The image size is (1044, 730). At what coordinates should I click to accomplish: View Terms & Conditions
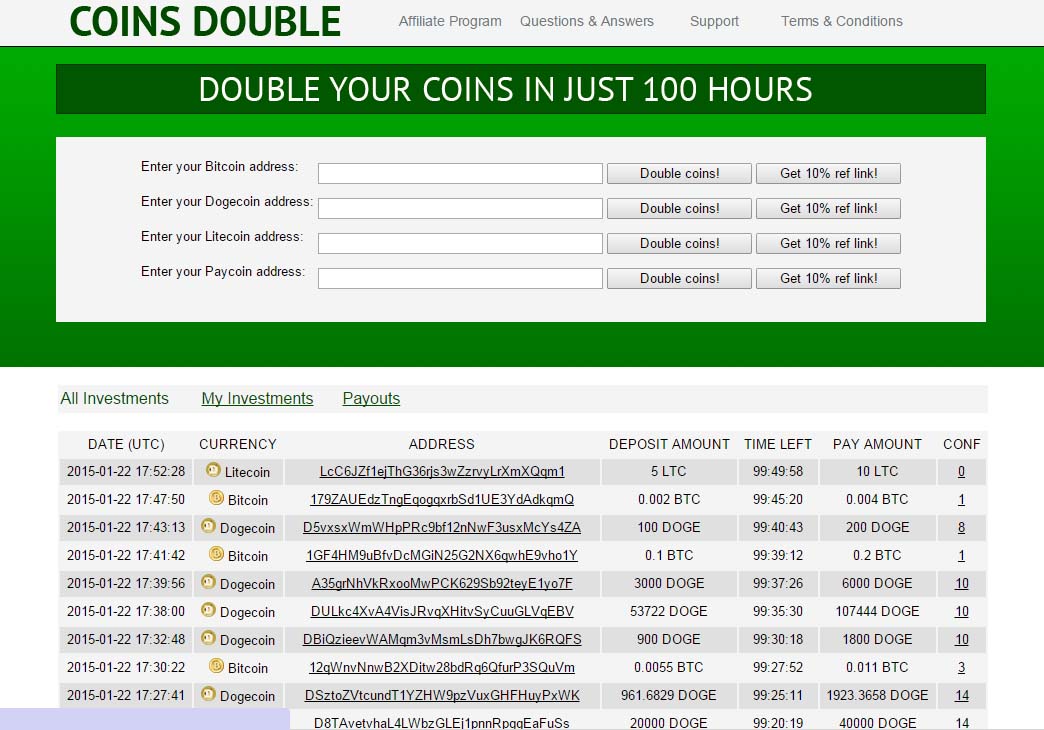point(841,21)
